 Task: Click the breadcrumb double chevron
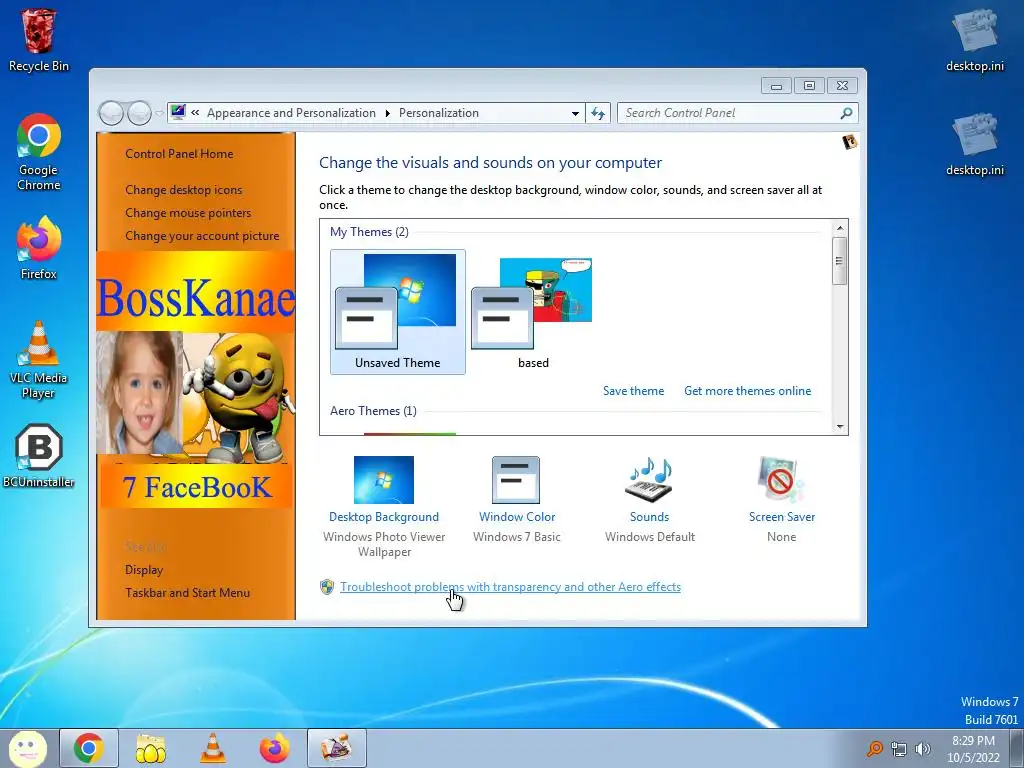195,112
